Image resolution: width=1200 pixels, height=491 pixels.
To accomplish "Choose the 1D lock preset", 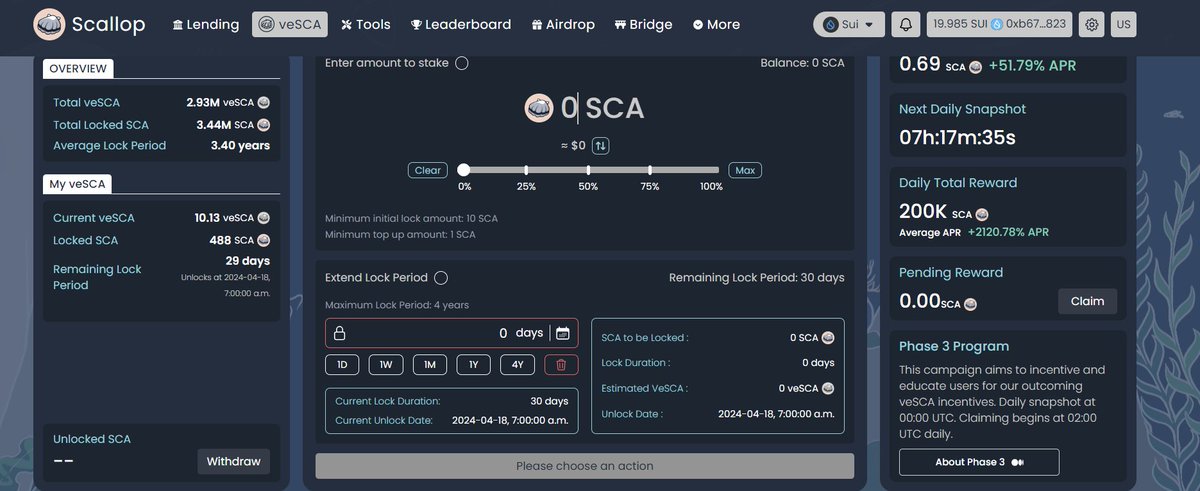I will coord(342,365).
